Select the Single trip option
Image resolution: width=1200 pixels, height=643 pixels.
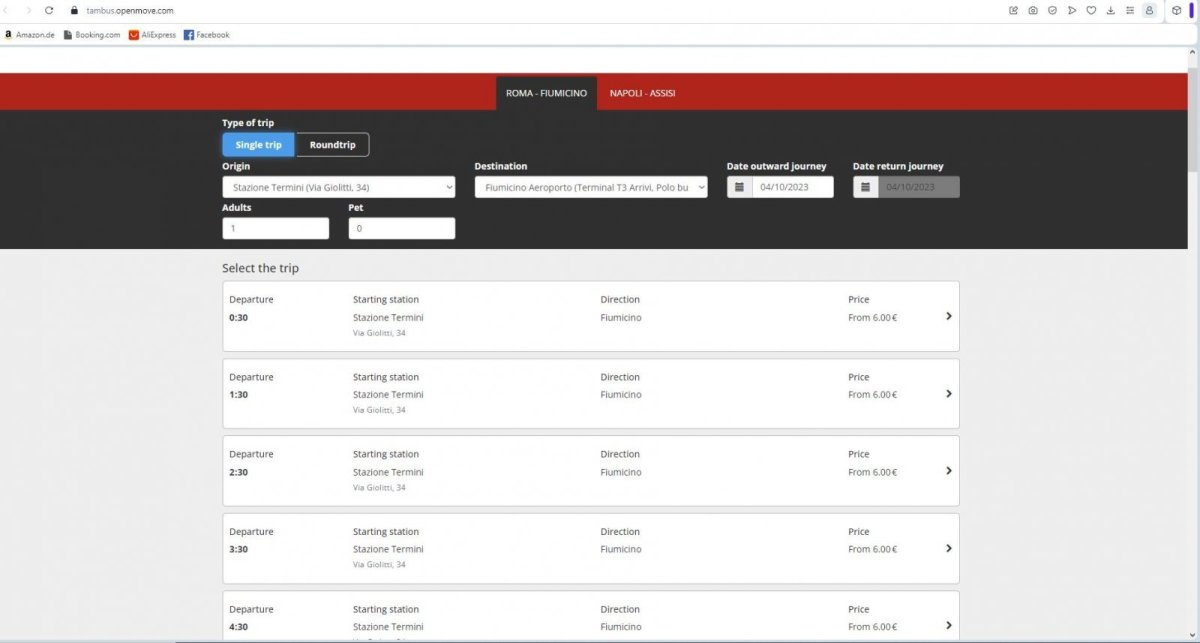tap(258, 145)
